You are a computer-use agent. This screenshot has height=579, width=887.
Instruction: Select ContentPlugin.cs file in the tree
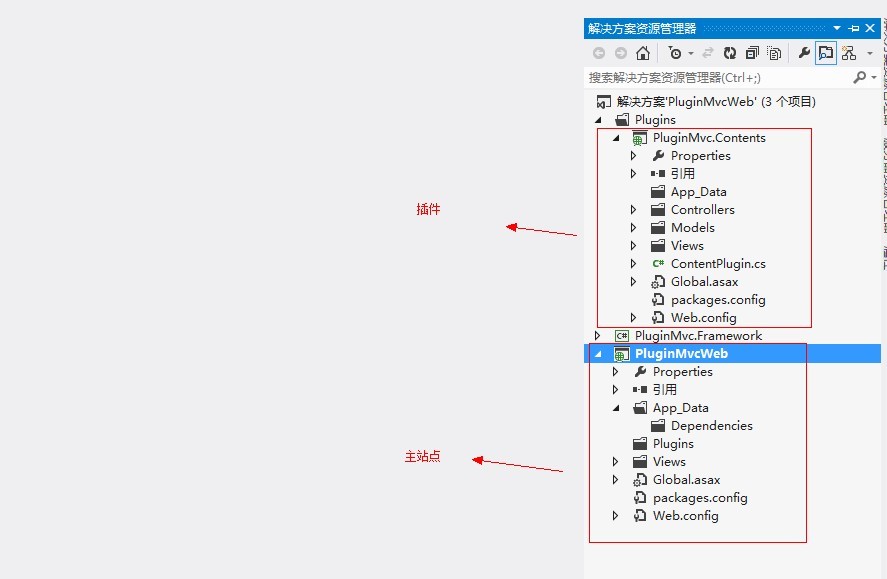[717, 264]
